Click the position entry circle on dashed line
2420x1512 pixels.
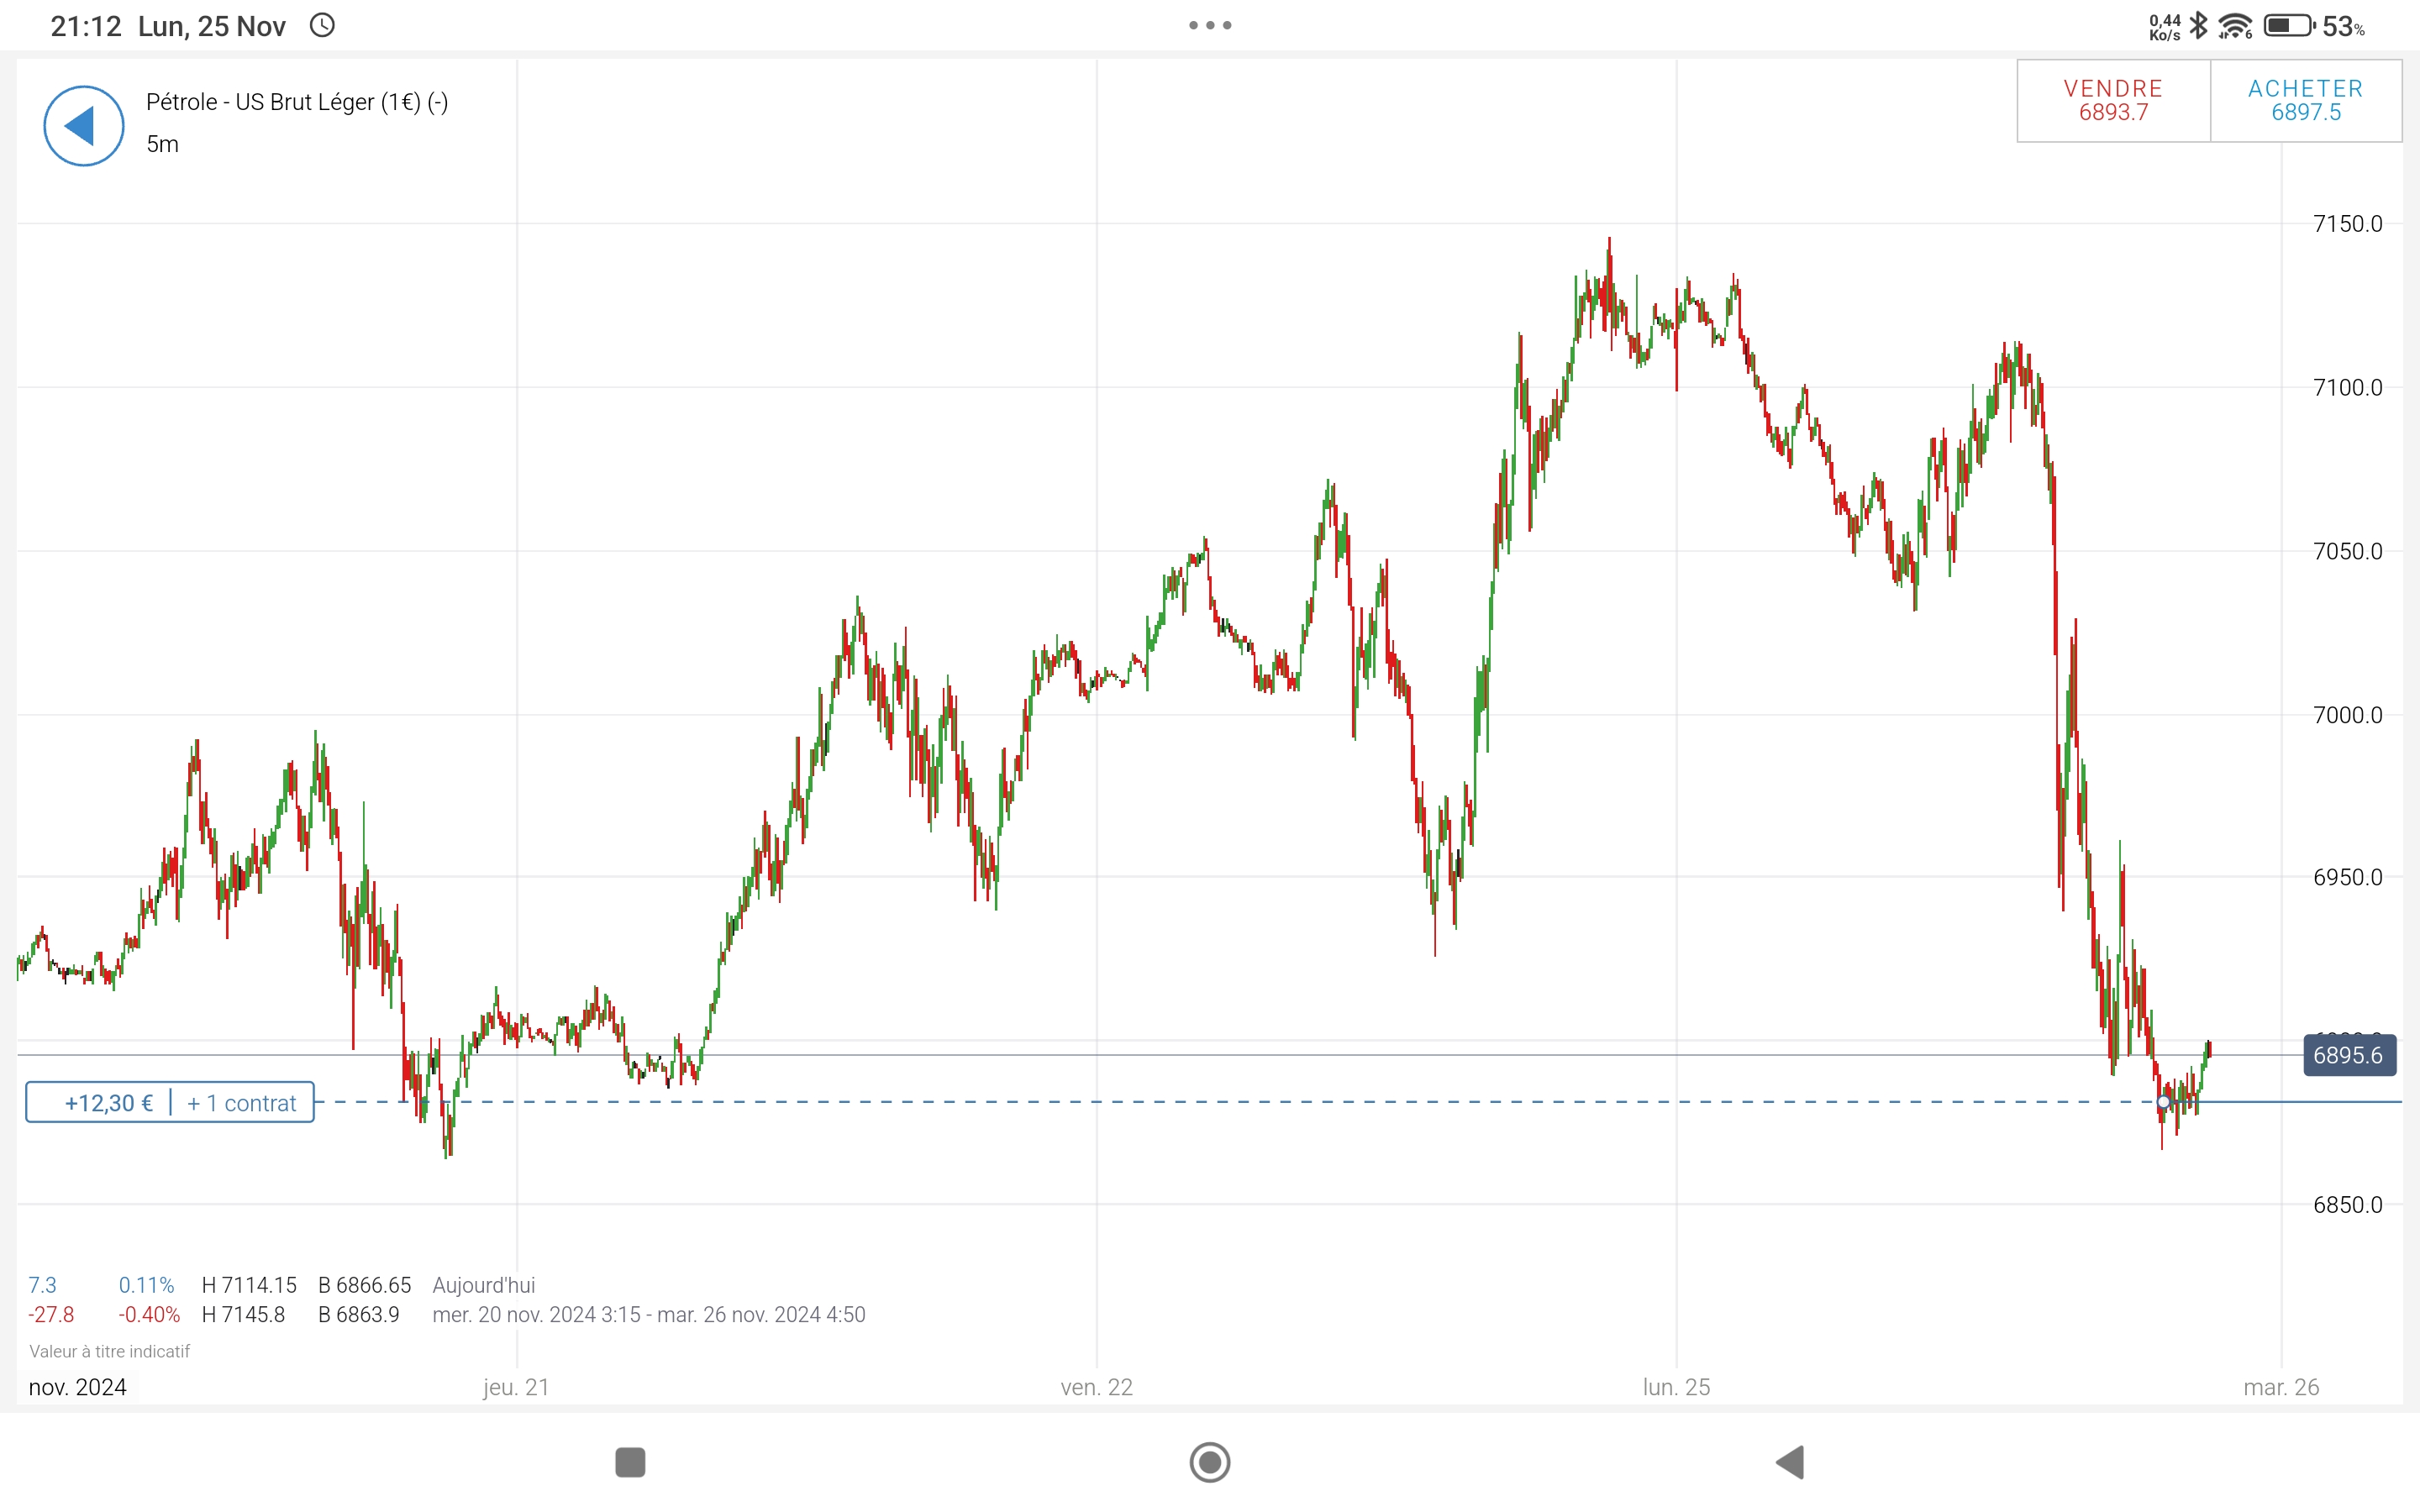2163,1102
